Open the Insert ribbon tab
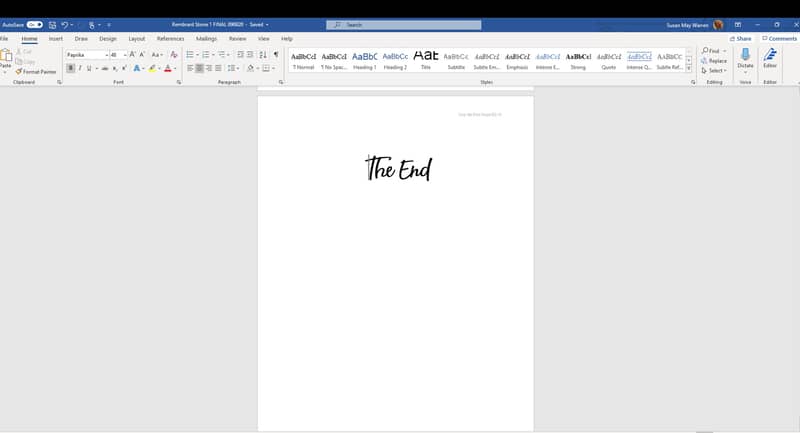Screen dimensions: 800x433 tap(56, 38)
